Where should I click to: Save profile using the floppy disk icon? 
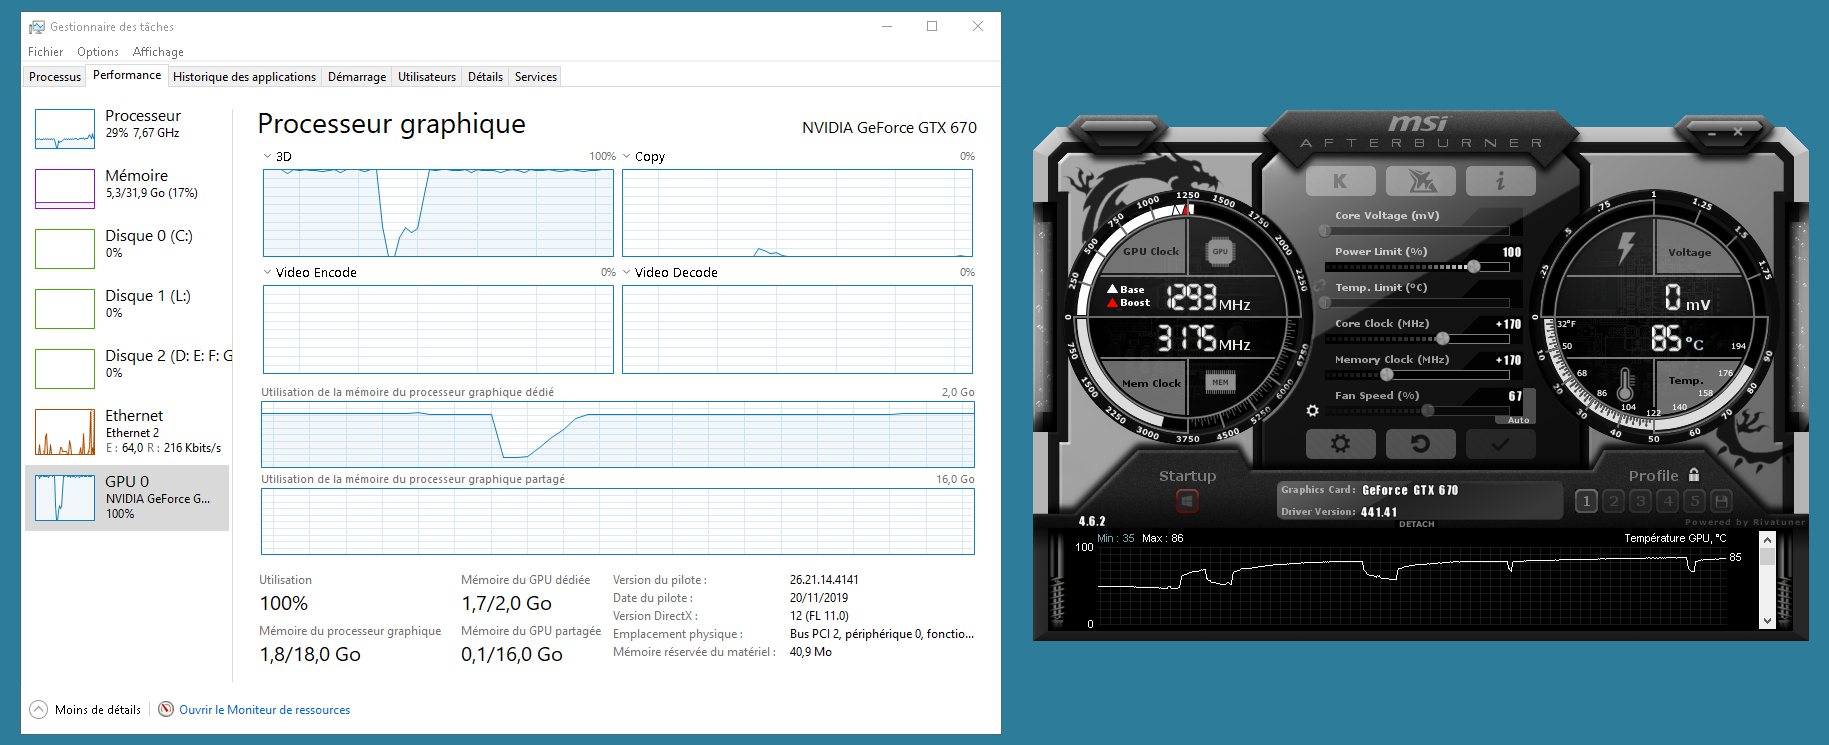point(1721,501)
